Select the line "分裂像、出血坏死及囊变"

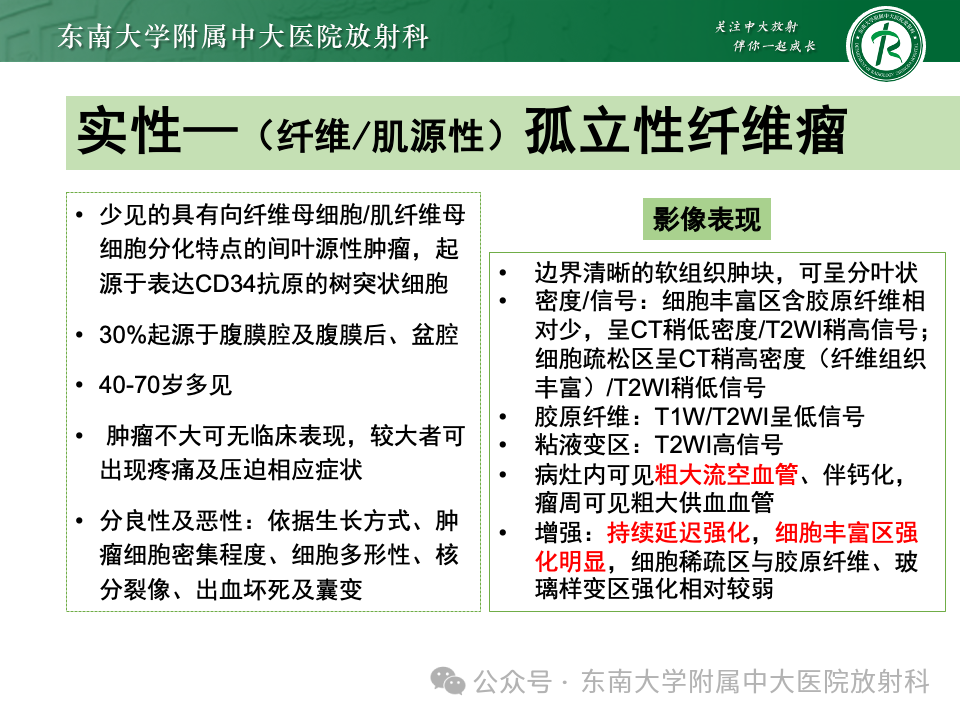coord(231,590)
